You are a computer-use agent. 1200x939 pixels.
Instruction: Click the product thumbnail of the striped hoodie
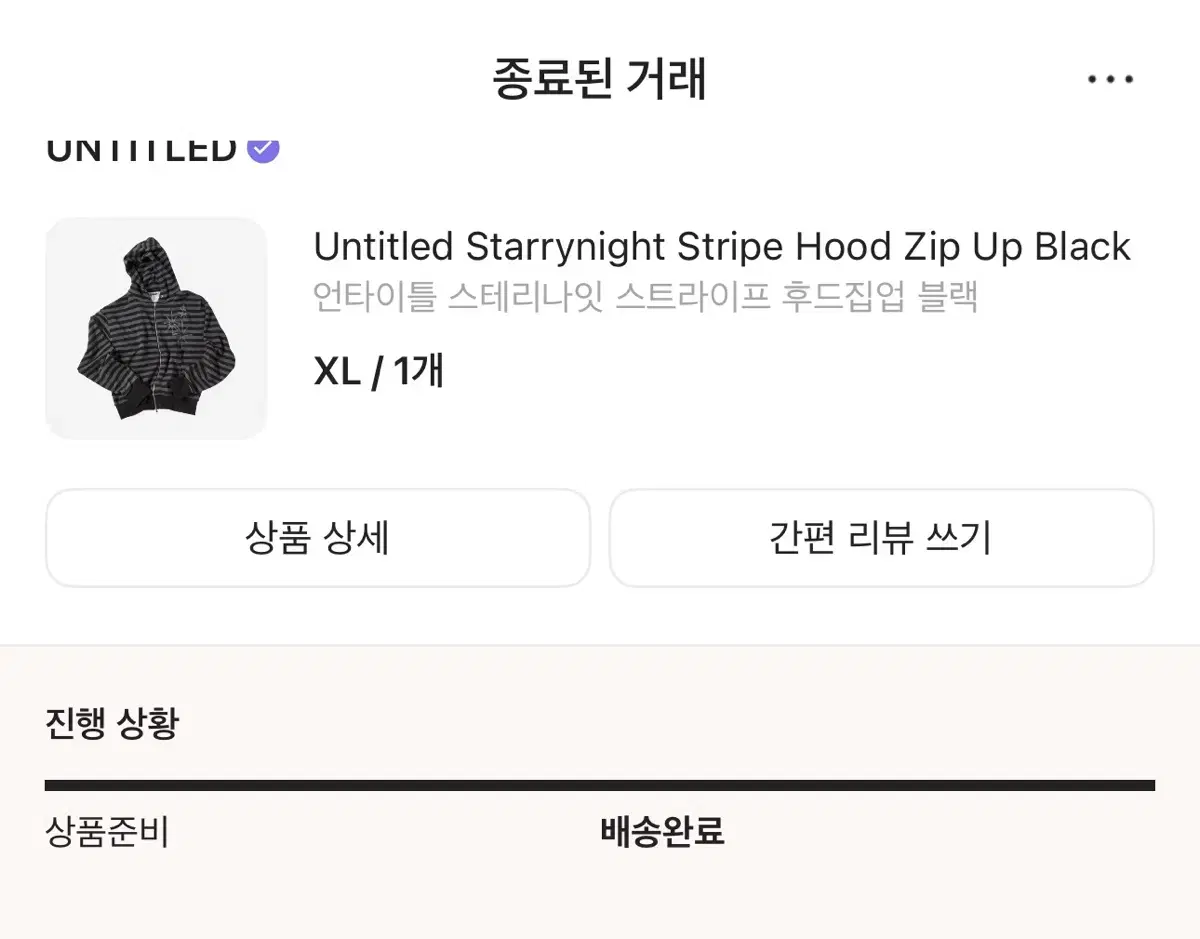[155, 327]
